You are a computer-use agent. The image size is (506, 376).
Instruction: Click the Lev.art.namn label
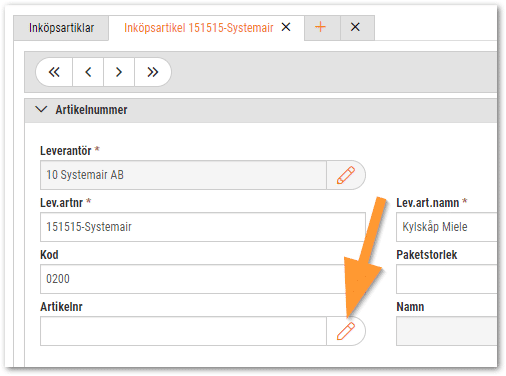pos(428,203)
